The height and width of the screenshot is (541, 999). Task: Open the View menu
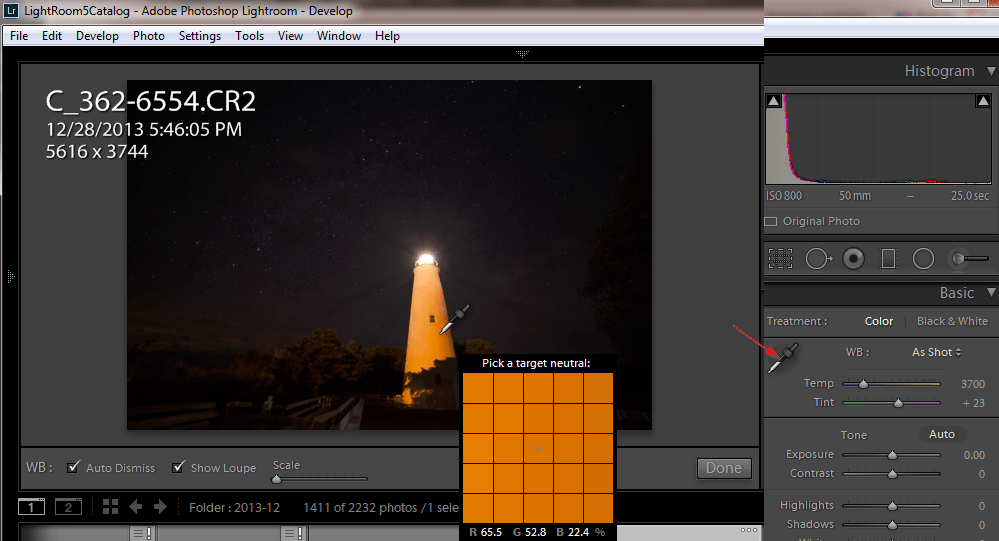[291, 36]
